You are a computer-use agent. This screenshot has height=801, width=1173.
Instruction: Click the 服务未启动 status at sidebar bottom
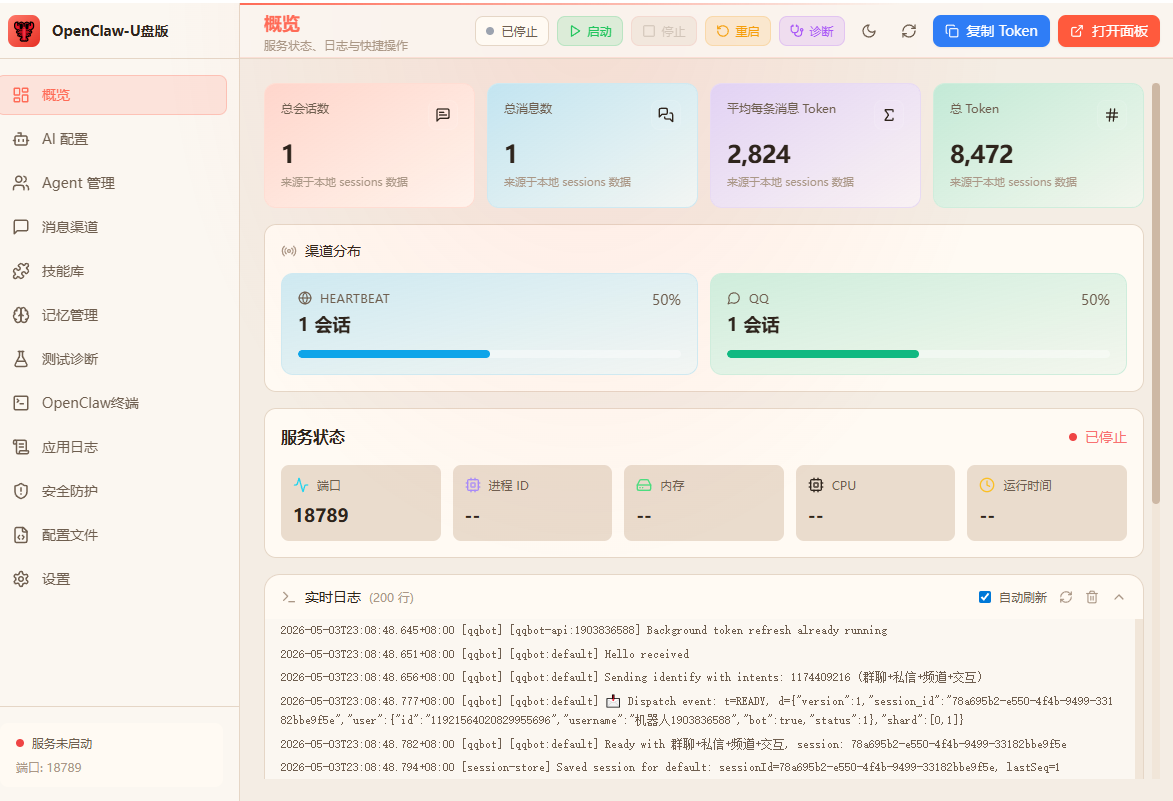coord(55,744)
